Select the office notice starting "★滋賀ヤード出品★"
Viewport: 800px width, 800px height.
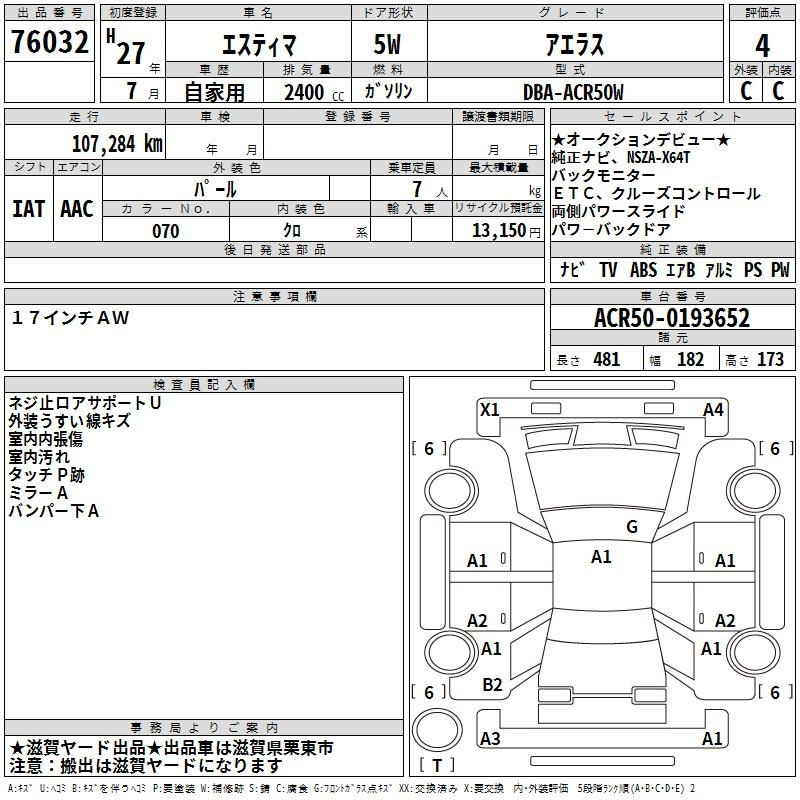[171, 747]
